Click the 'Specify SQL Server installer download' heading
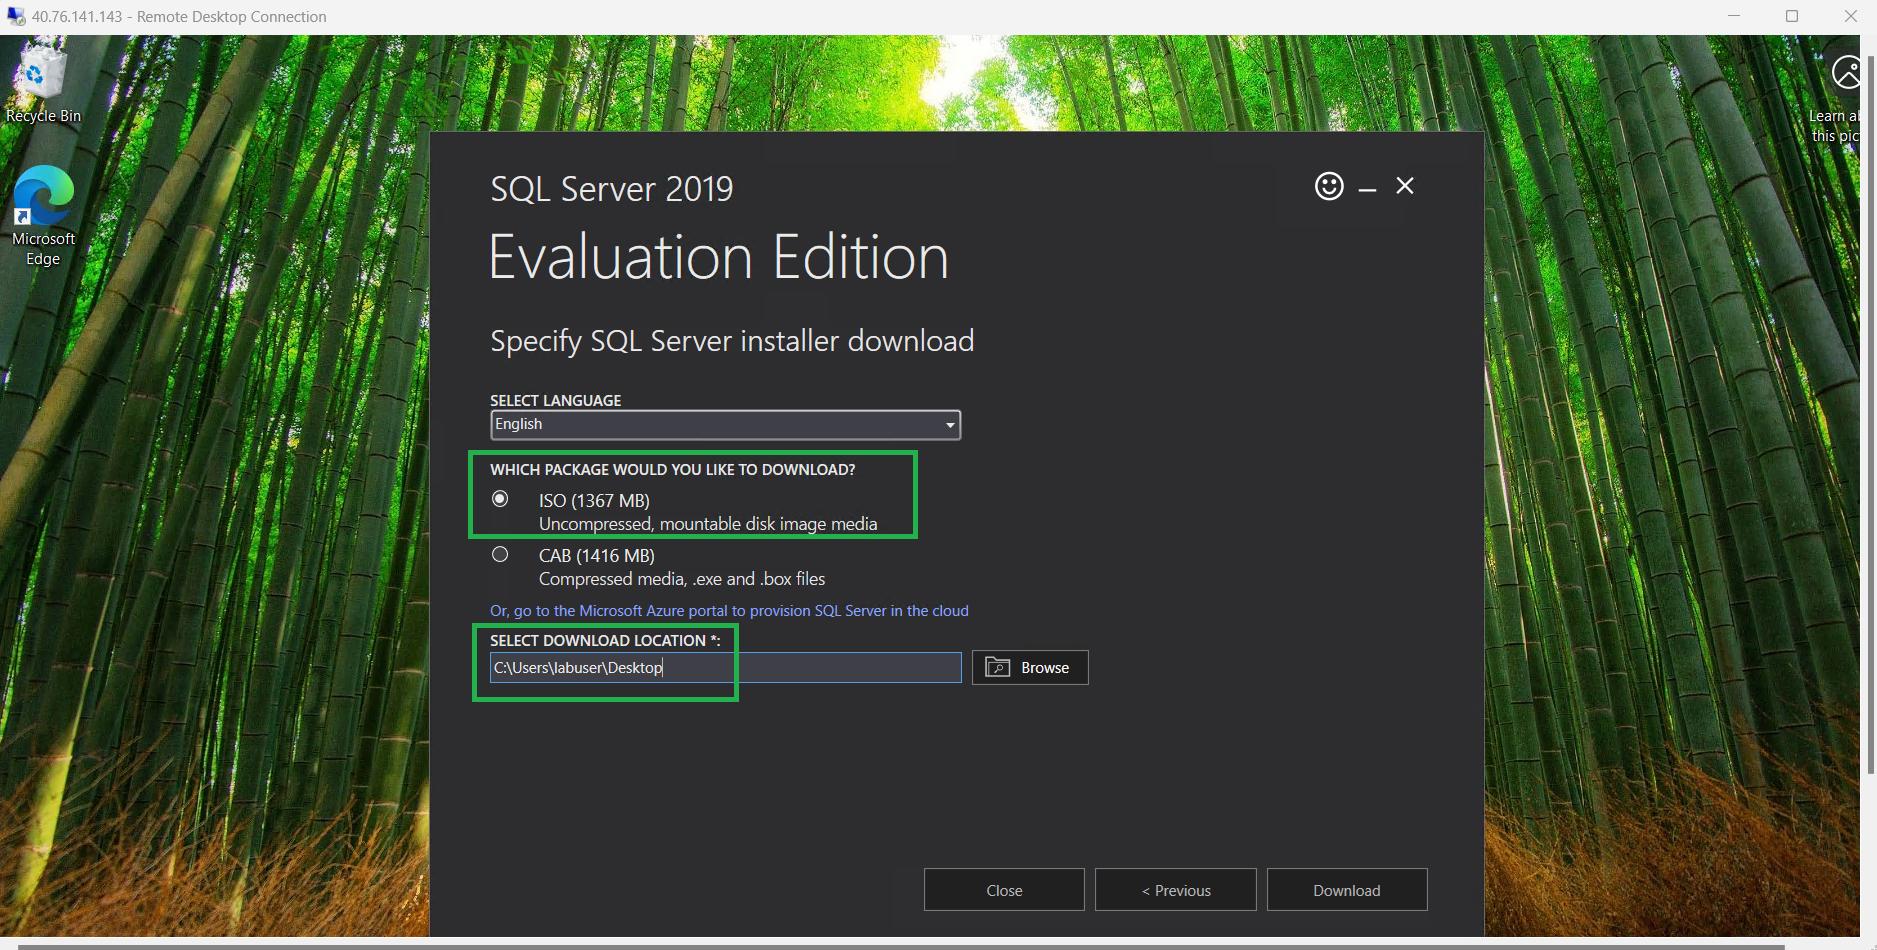 click(x=732, y=341)
